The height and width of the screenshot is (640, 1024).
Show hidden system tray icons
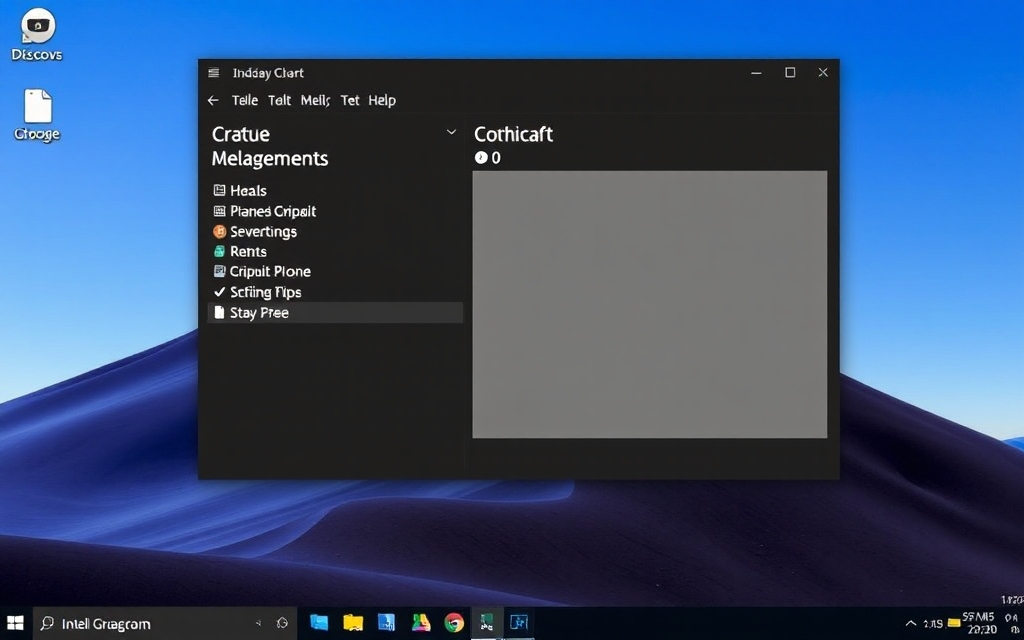(x=910, y=624)
